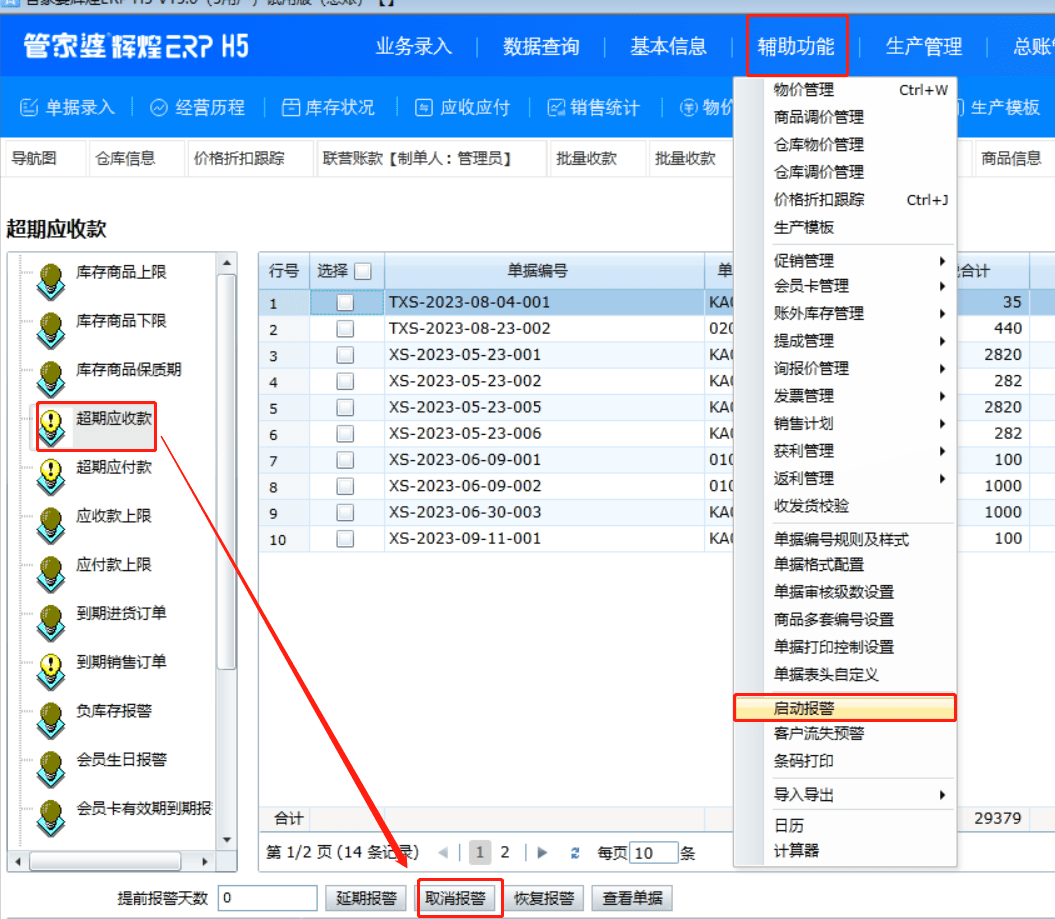1055x919 pixels.
Task: Click the 到期销售订单 warning bulb icon
Action: tap(51, 671)
